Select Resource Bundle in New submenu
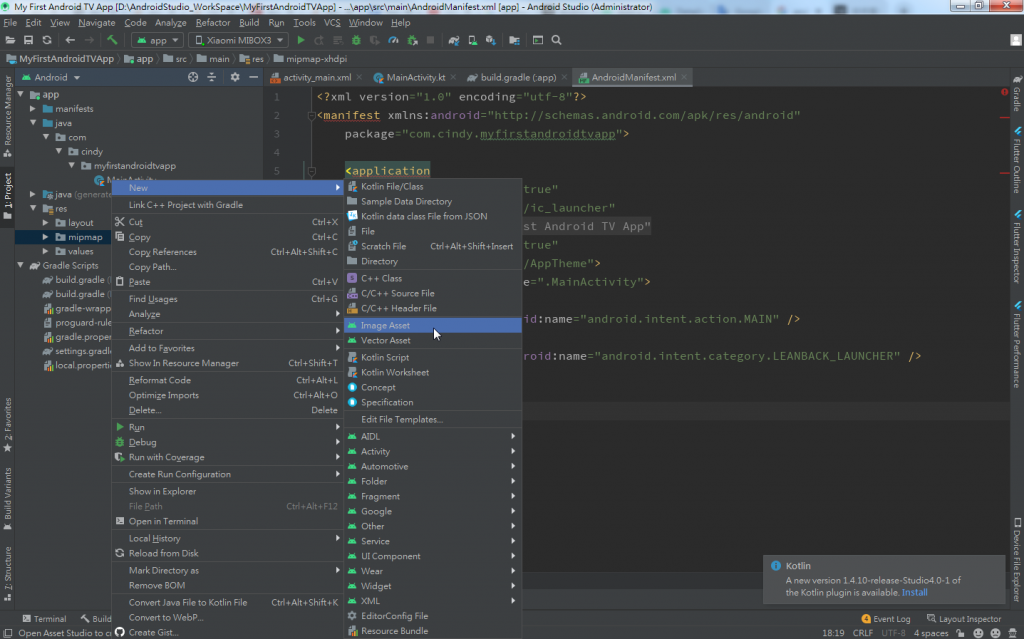 (433, 631)
